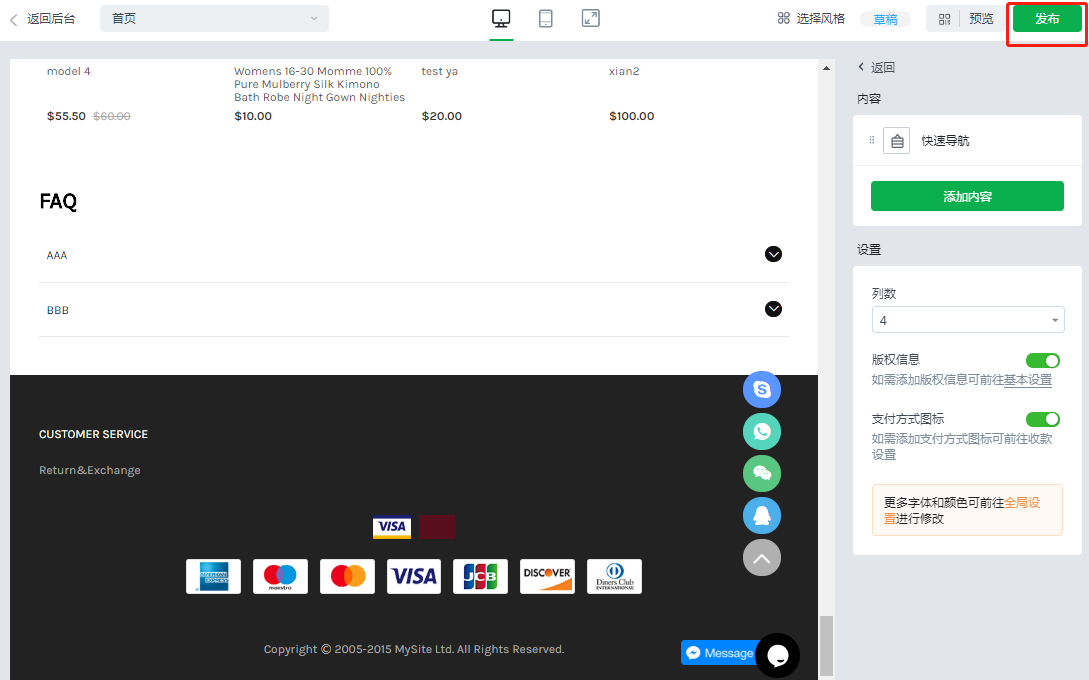This screenshot has width=1089, height=680.
Task: Click the 添加内容 button
Action: [967, 196]
